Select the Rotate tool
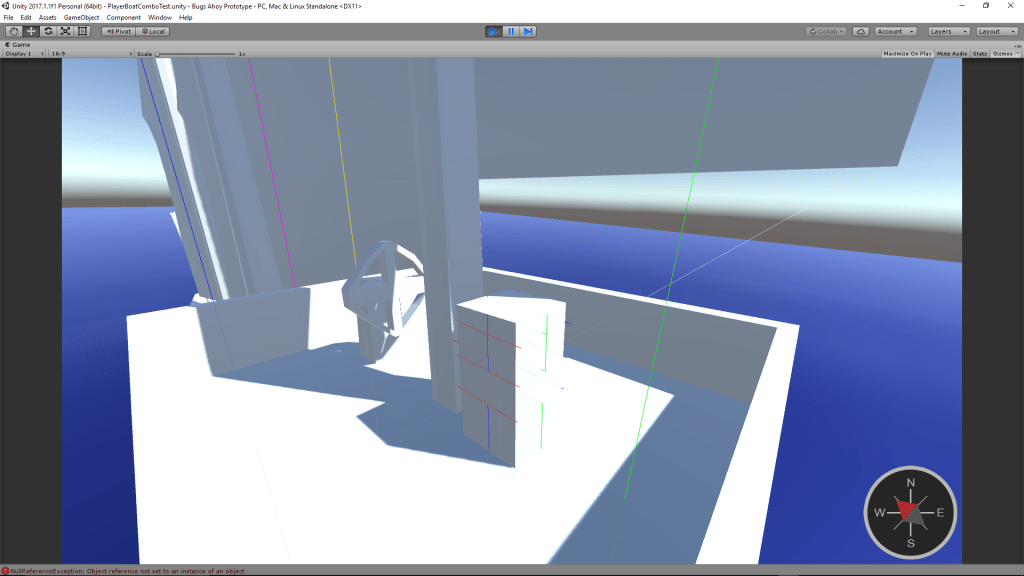 click(x=48, y=31)
